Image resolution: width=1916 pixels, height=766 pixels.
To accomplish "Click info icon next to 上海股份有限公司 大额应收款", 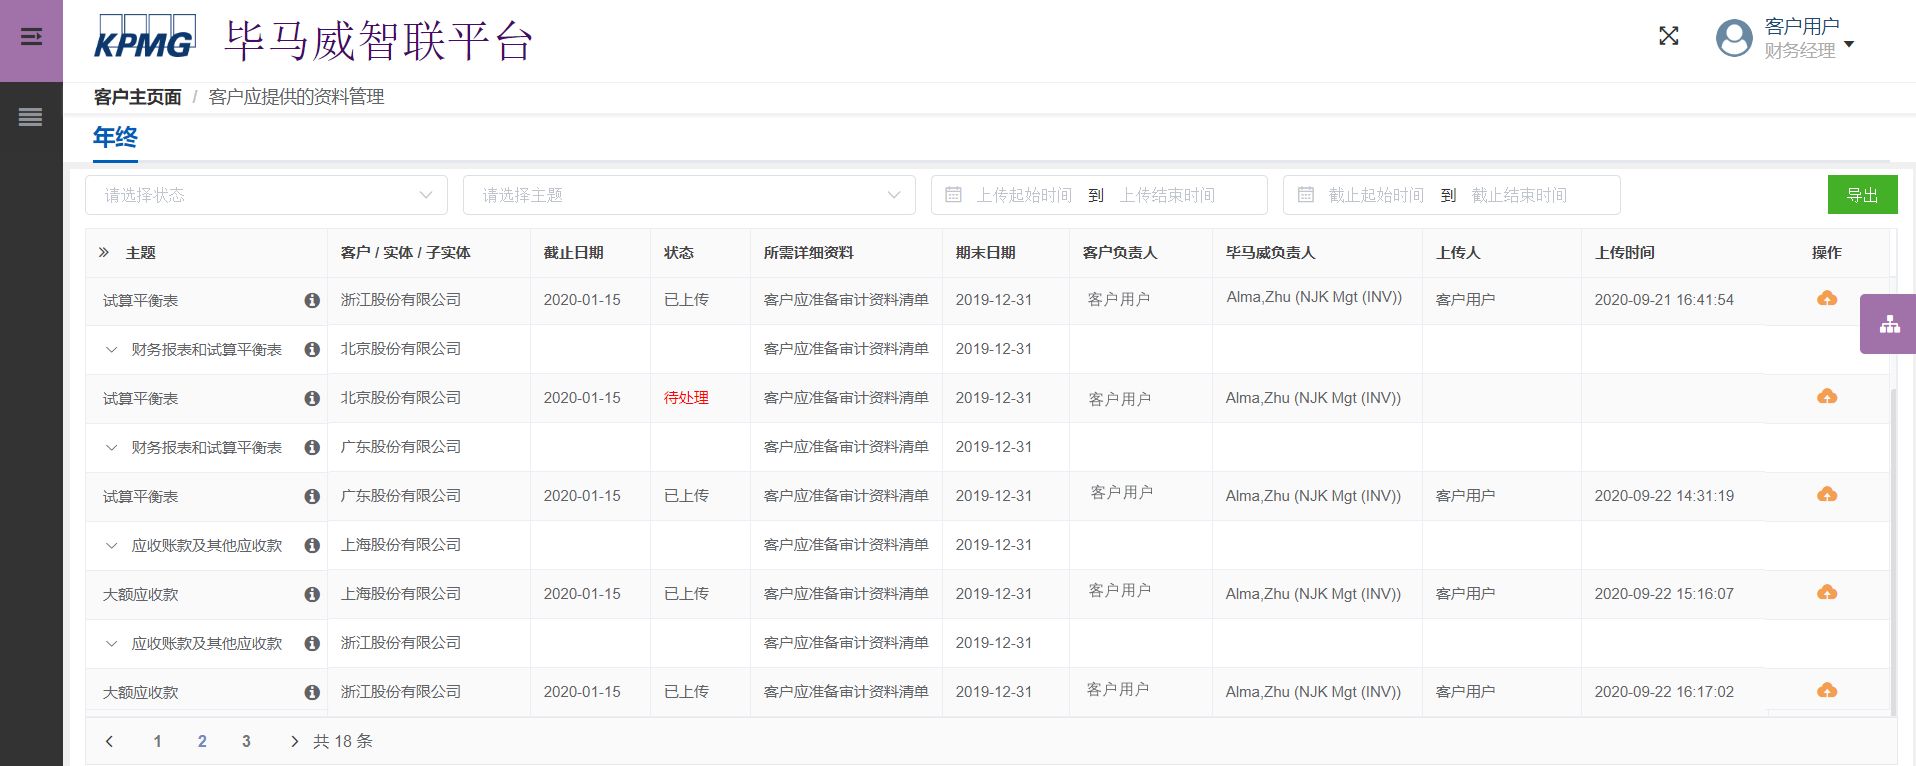I will click(312, 594).
